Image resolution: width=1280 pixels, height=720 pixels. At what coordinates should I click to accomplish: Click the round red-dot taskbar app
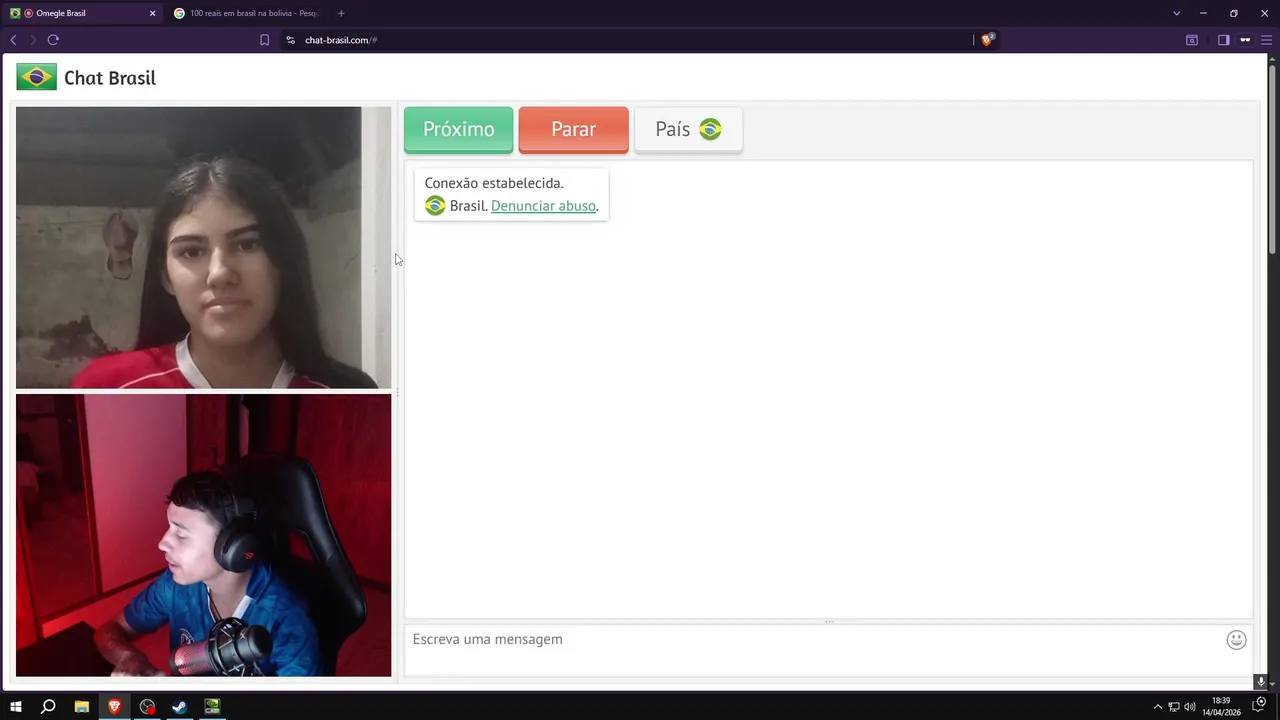coord(148,707)
